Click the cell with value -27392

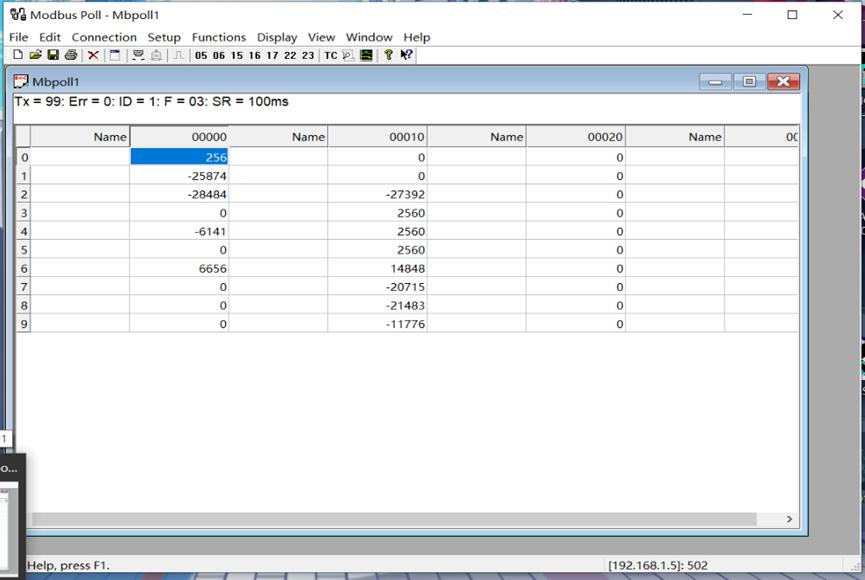377,194
